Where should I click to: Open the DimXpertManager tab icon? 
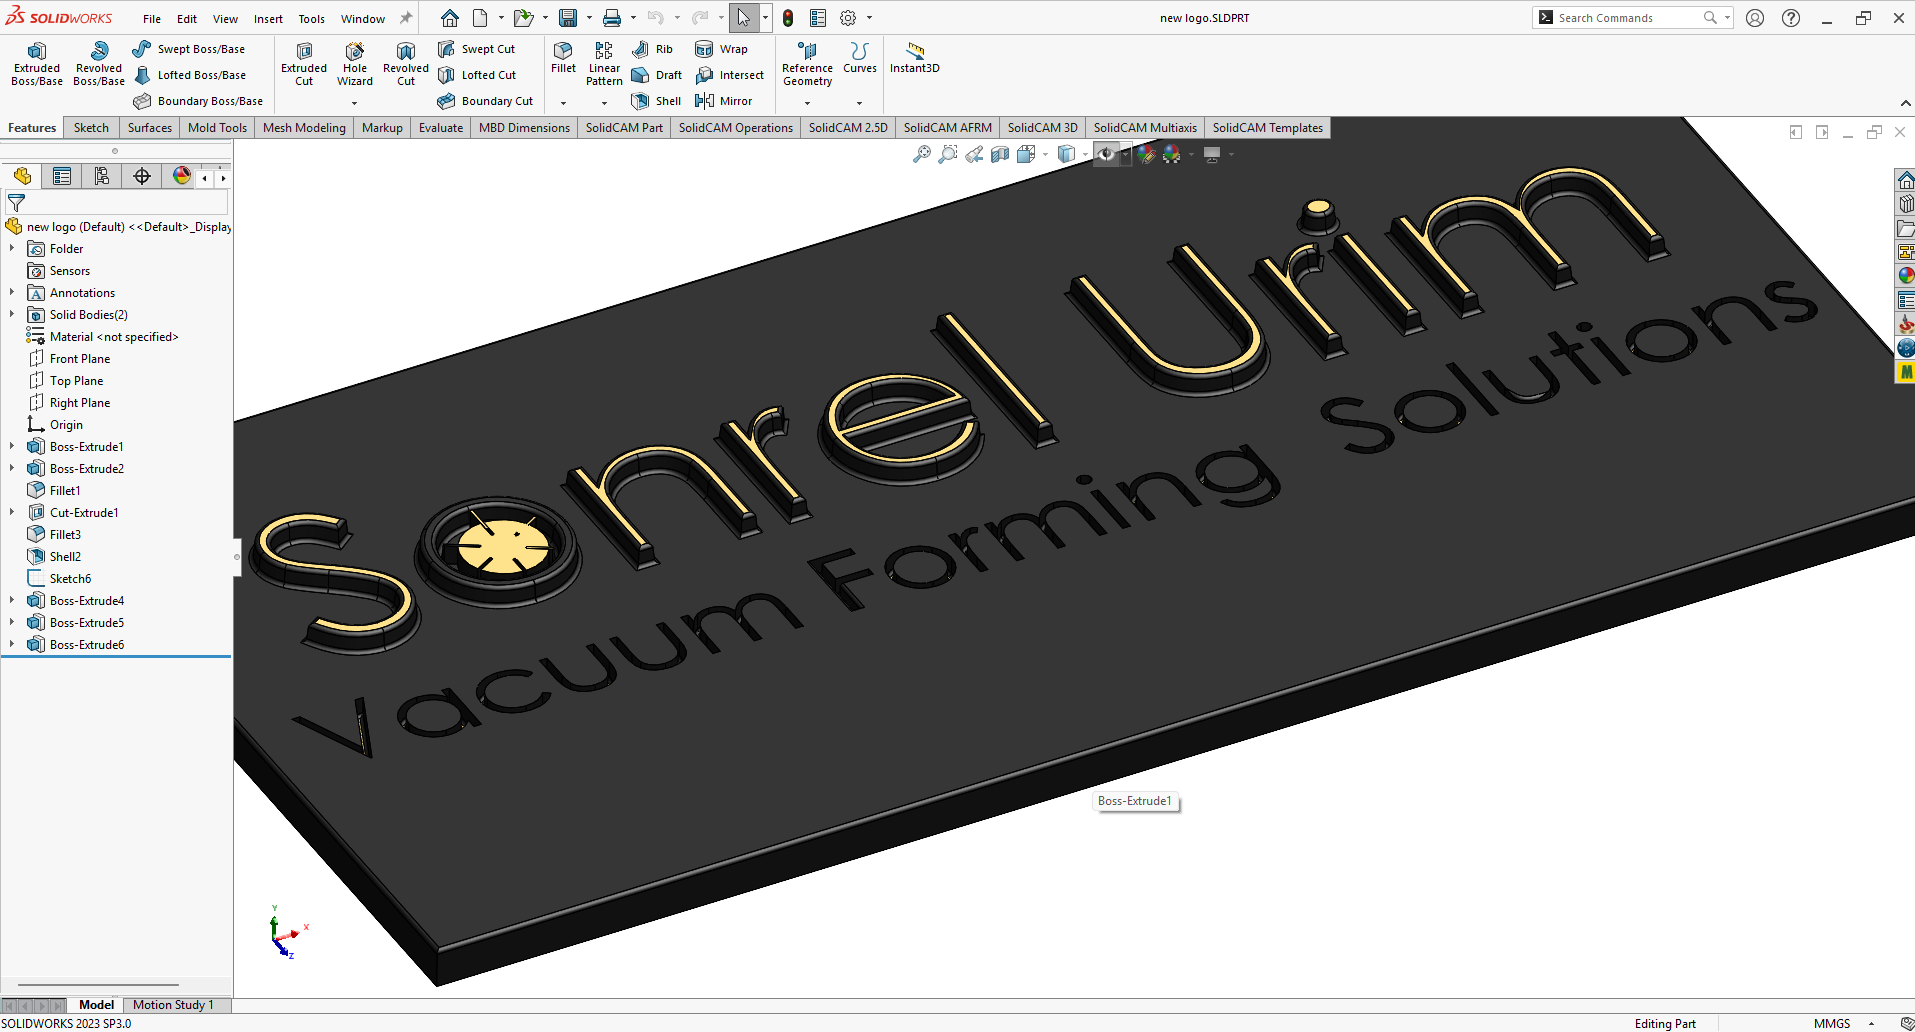click(x=142, y=176)
